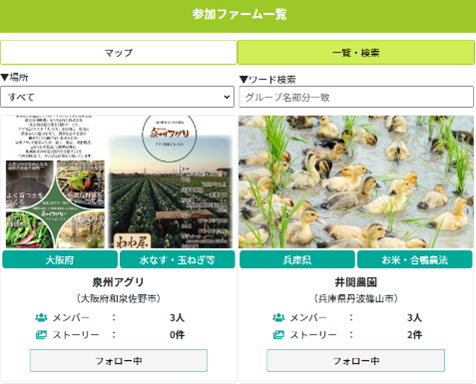Select the 一覧・検索 tab
Screen dimensions: 476x384
coord(356,53)
